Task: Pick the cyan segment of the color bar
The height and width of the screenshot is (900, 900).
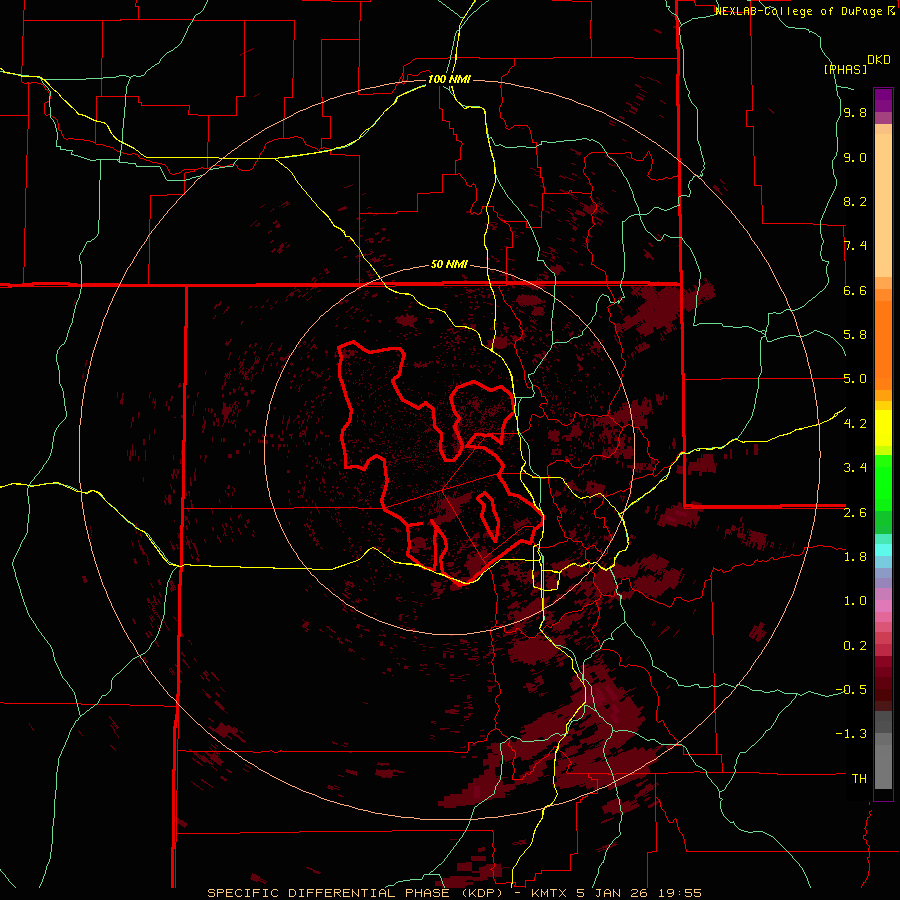Action: tap(883, 550)
